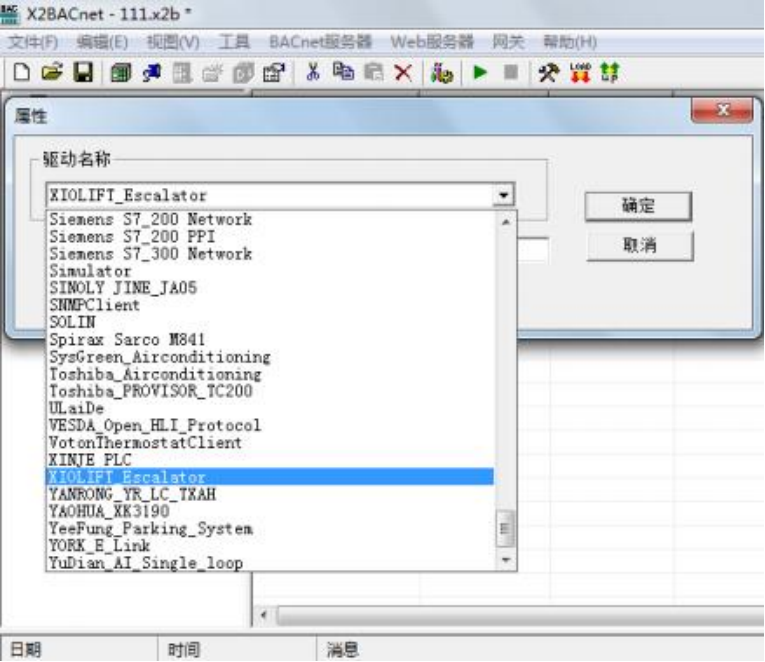765x662 pixels.
Task: Click the hammer and wrench tools icon
Action: (x=549, y=73)
